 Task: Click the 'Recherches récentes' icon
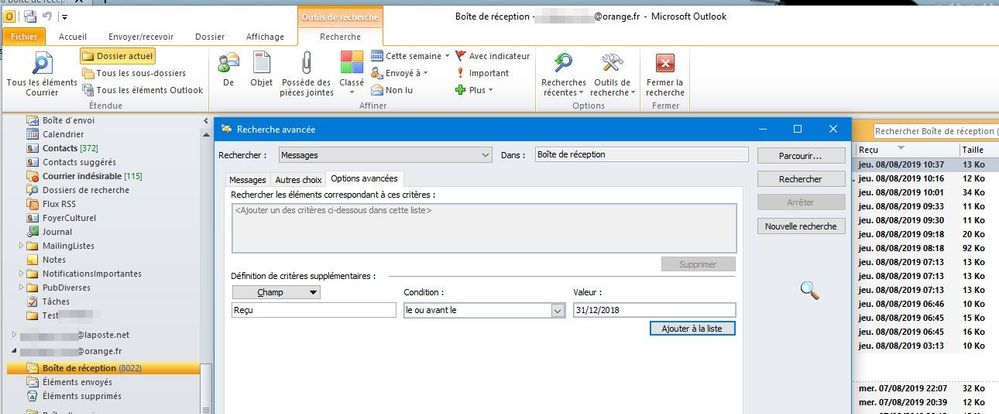[x=564, y=63]
